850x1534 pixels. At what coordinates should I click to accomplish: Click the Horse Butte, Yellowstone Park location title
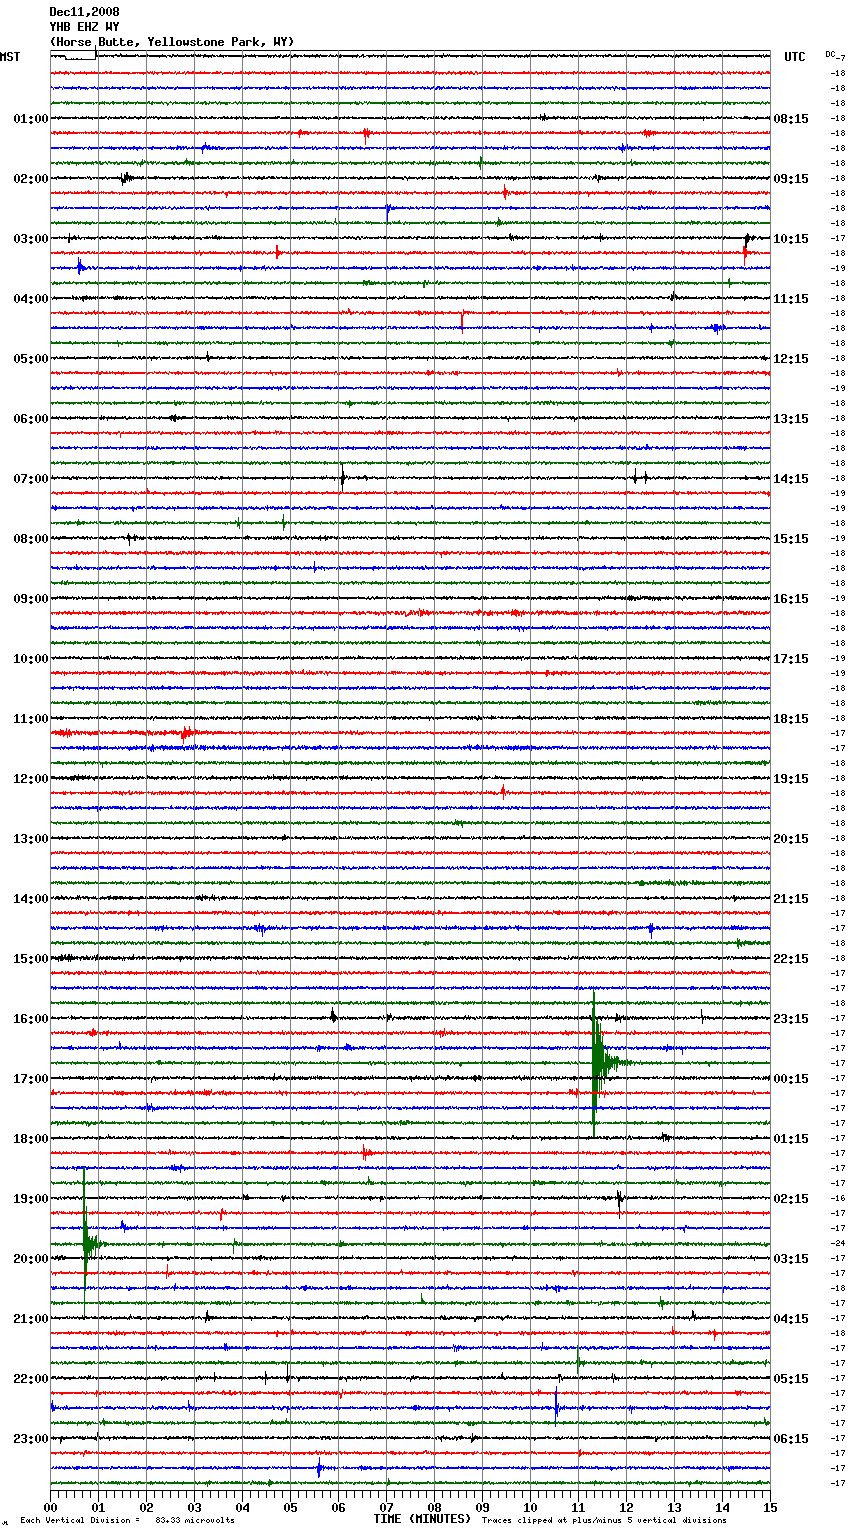pyautogui.click(x=172, y=42)
